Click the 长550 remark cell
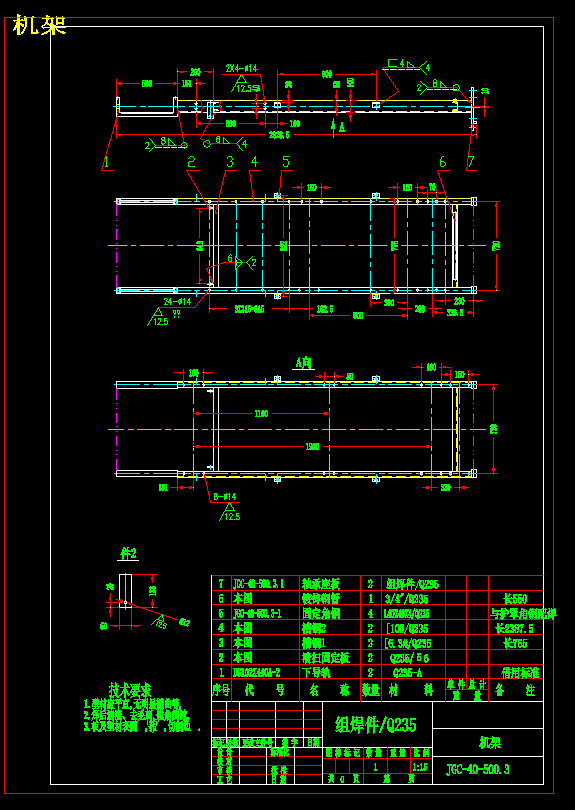Viewport: 575px width, 810px height. pyautogui.click(x=515, y=599)
